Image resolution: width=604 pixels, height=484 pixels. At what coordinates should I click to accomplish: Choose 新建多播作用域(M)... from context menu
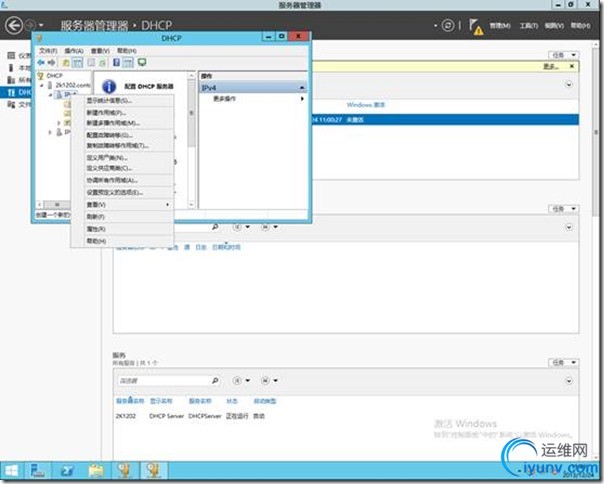[x=122, y=123]
